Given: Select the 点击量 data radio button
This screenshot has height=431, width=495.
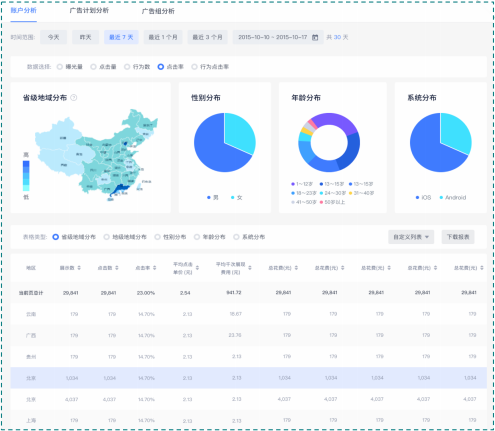Looking at the screenshot, I should (x=93, y=67).
